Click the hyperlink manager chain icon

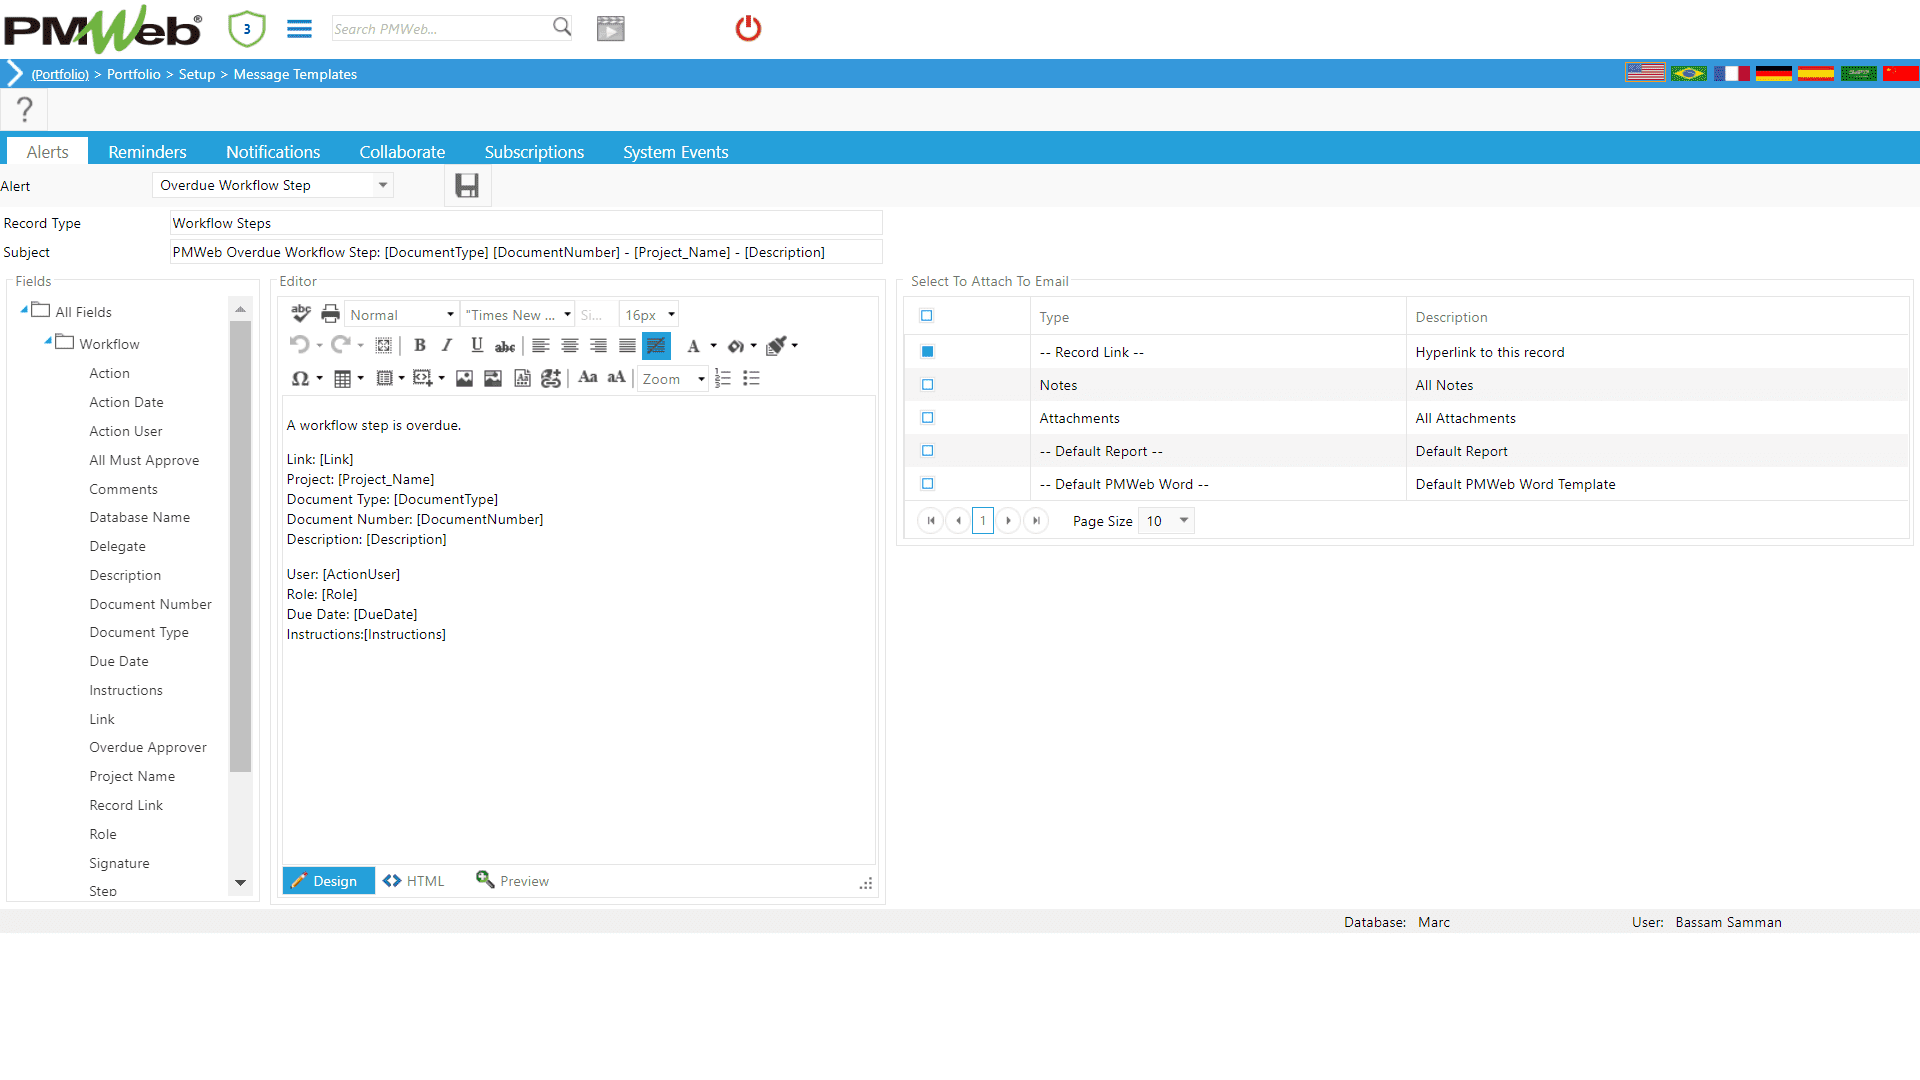551,378
